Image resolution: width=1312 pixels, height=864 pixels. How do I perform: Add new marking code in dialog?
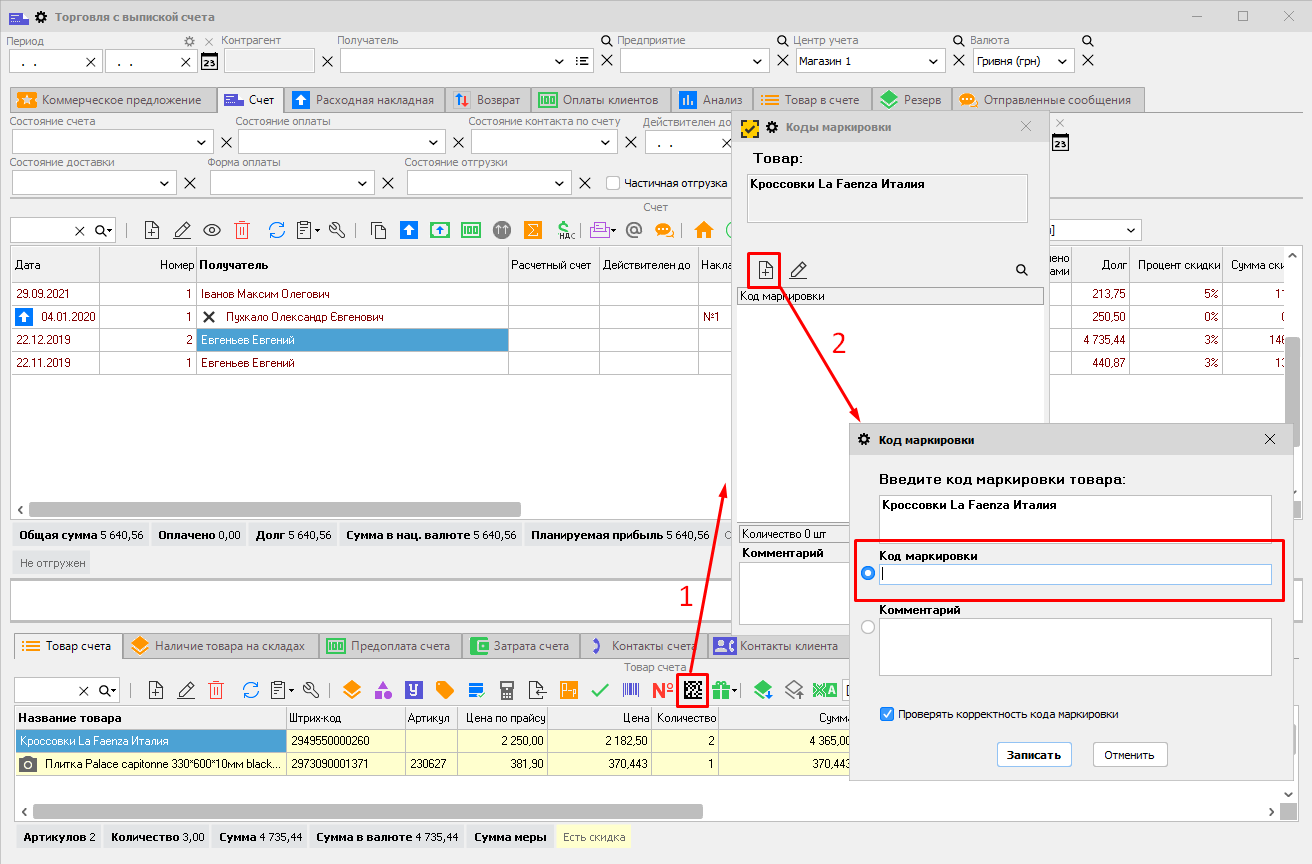pyautogui.click(x=764, y=270)
